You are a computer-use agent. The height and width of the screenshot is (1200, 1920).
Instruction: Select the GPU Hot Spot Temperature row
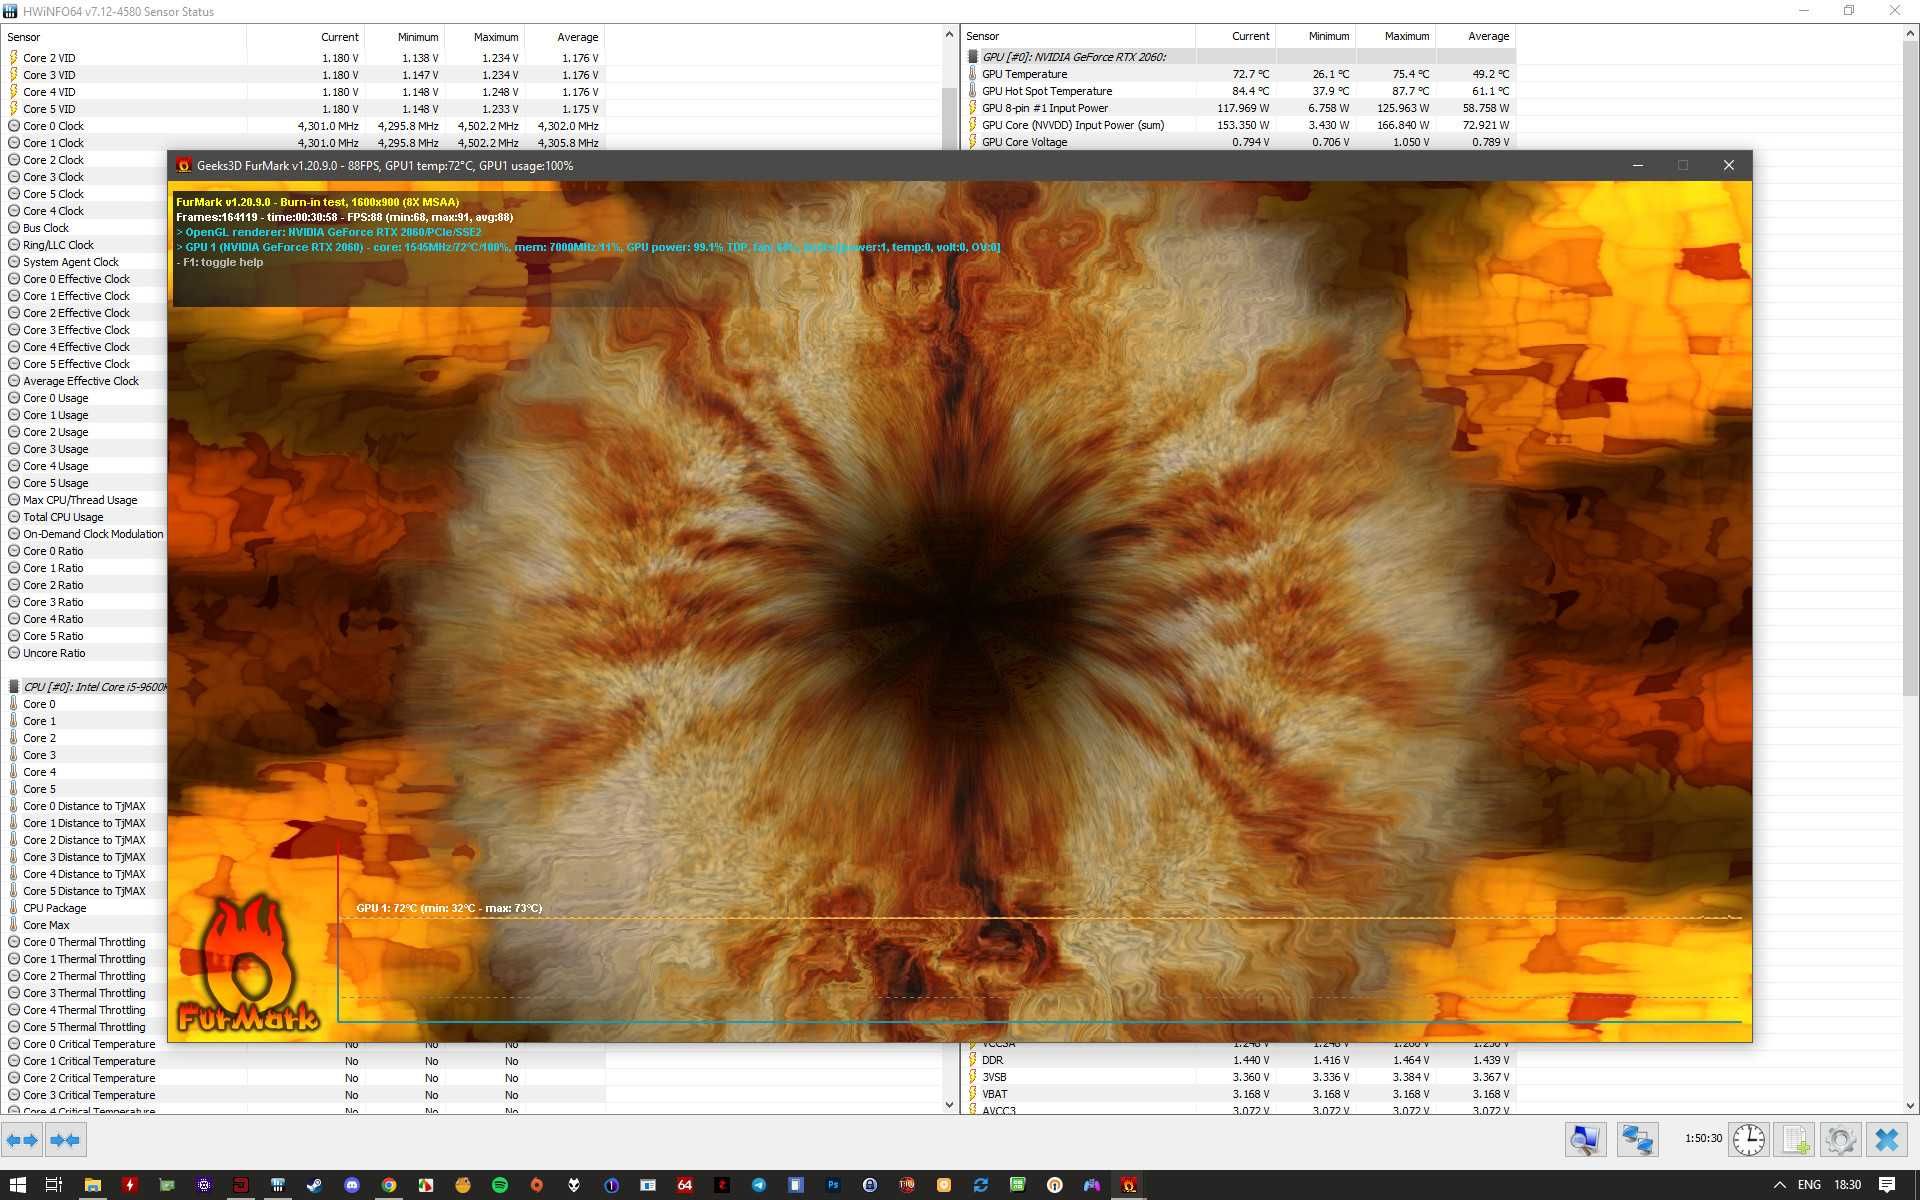[x=1239, y=91]
